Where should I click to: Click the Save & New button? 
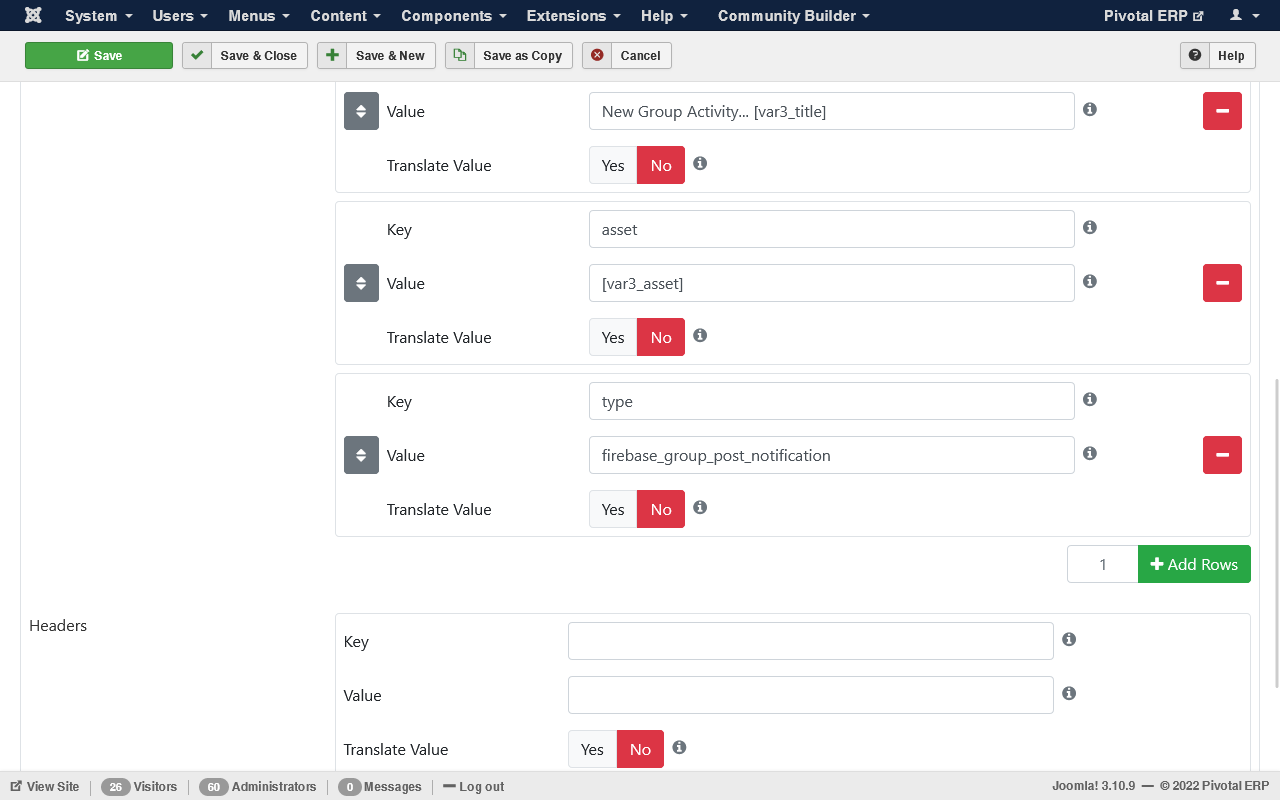coord(376,56)
